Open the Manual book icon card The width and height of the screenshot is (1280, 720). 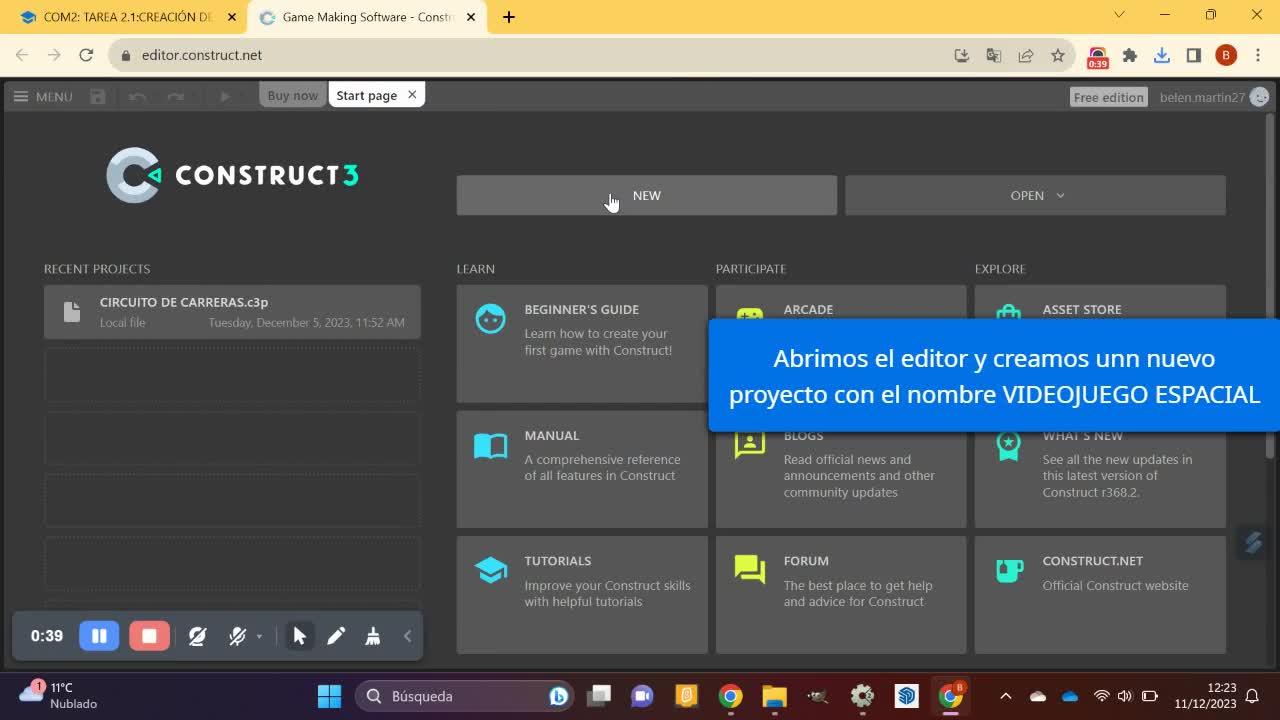pos(582,469)
